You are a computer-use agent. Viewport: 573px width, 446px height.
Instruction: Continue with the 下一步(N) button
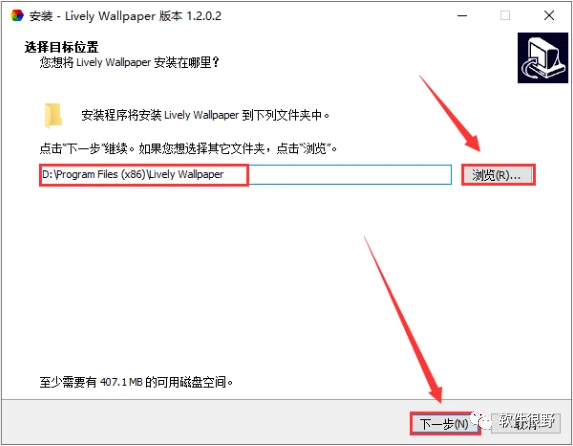click(445, 424)
